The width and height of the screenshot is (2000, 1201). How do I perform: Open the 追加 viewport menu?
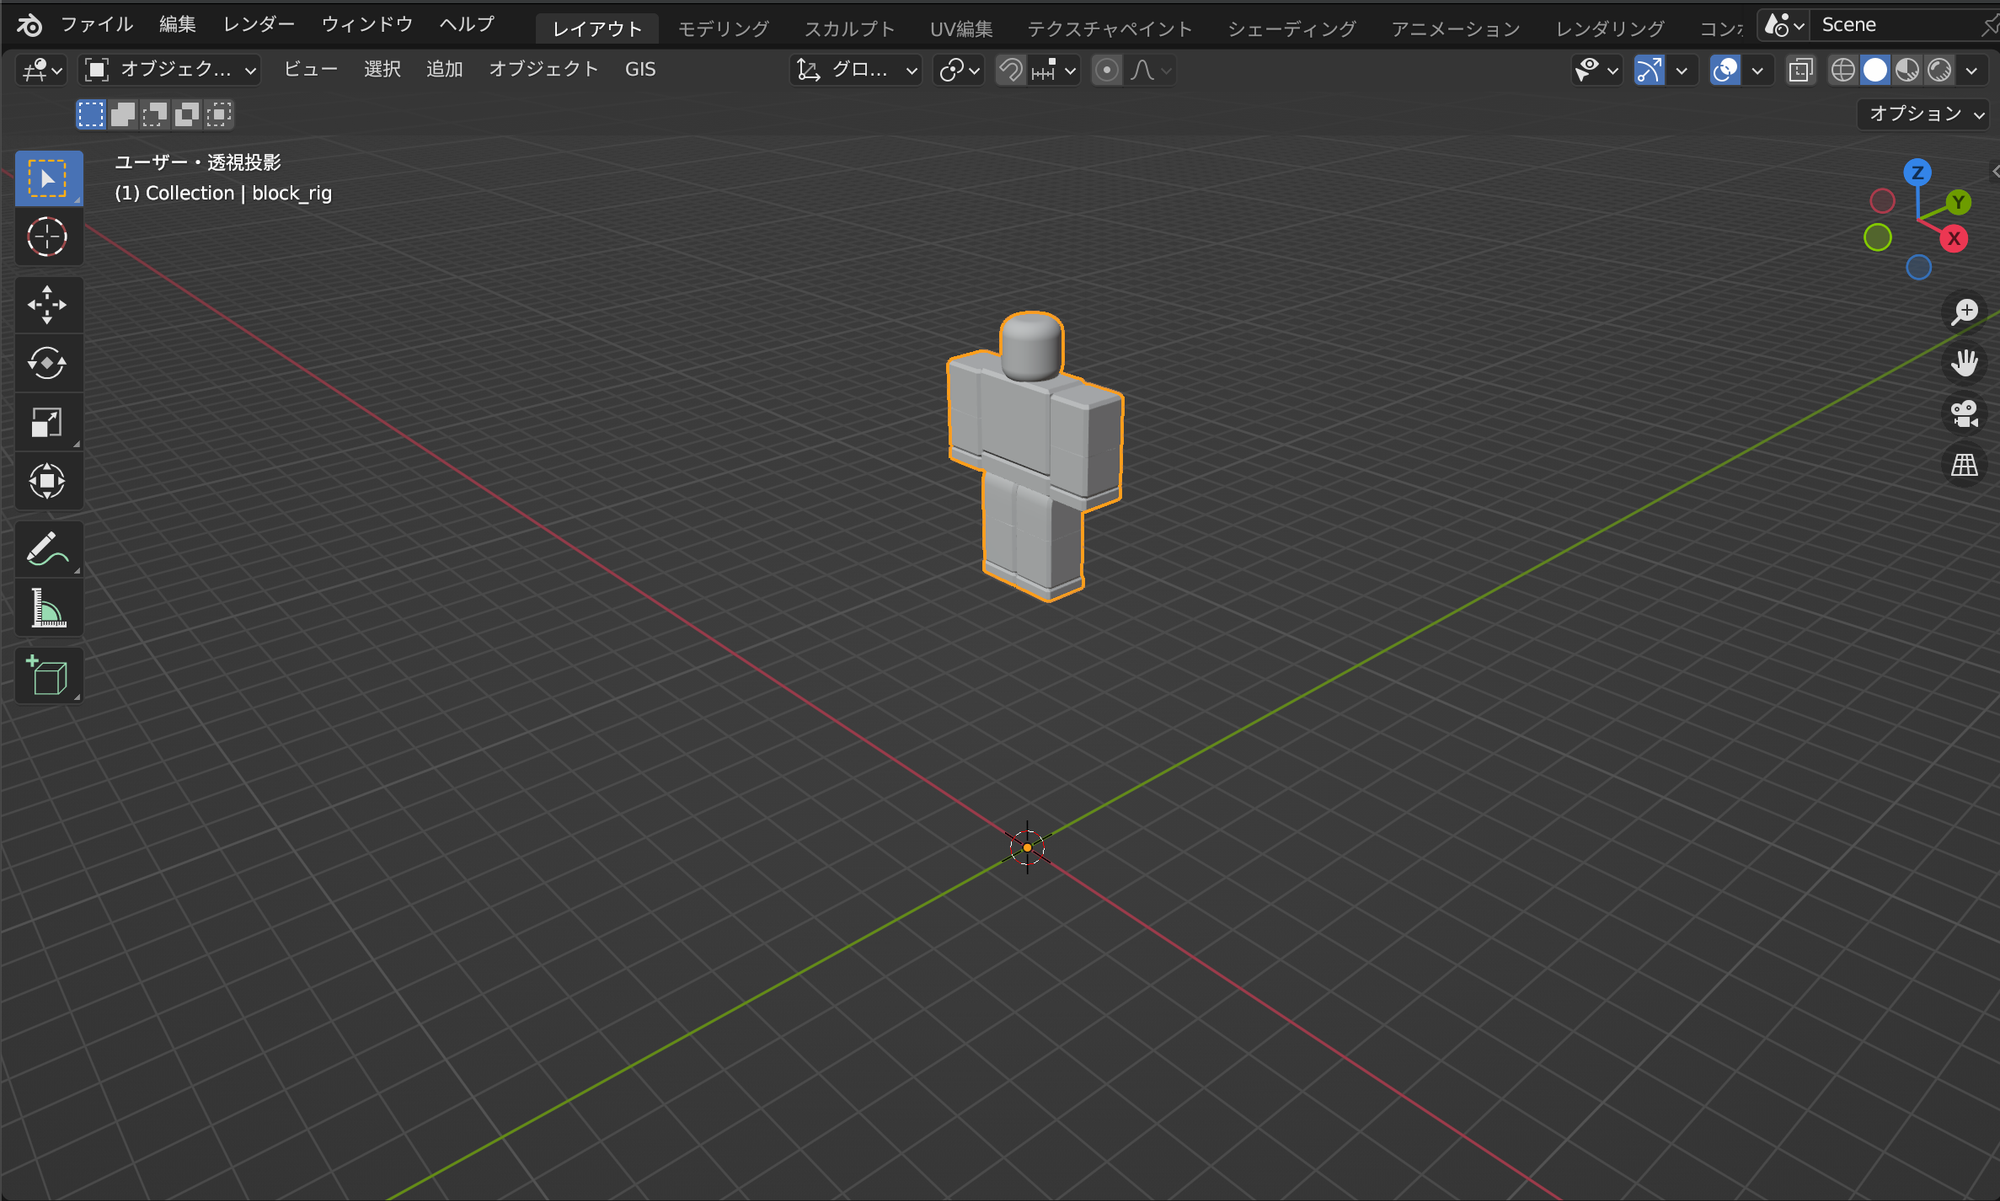click(x=444, y=70)
